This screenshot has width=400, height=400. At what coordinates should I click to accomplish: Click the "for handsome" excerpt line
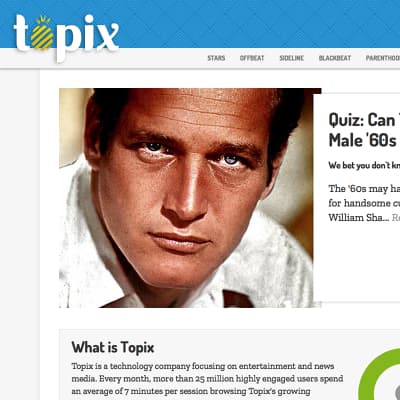[364, 203]
